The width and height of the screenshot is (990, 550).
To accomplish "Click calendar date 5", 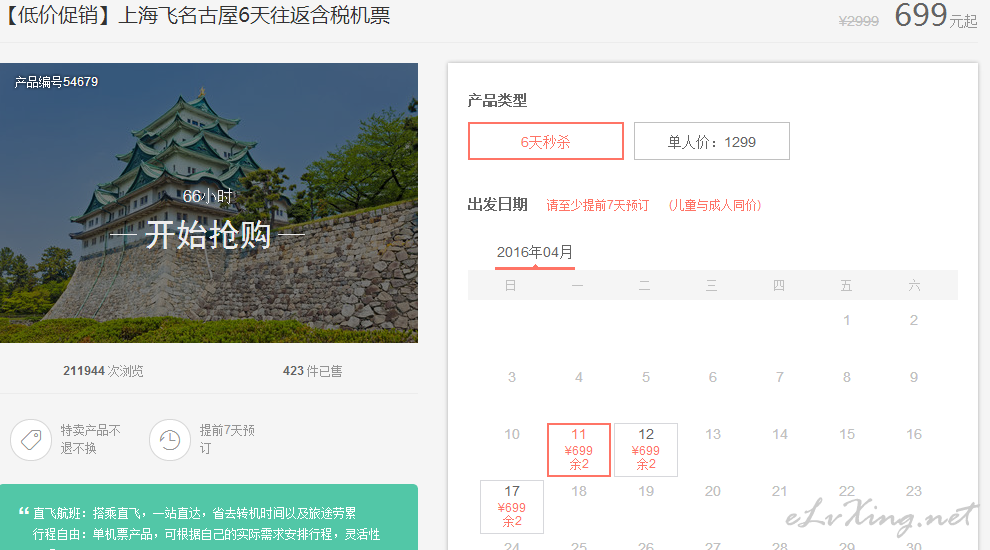I will tap(646, 378).
